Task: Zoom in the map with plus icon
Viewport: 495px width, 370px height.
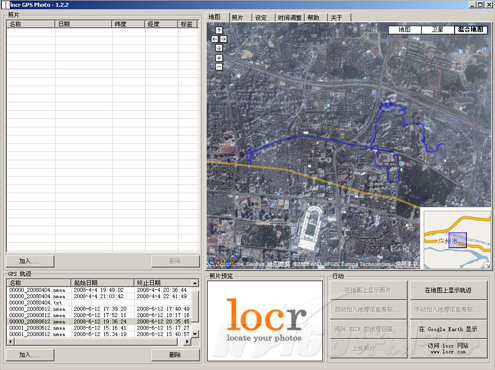Action: pyautogui.click(x=219, y=58)
